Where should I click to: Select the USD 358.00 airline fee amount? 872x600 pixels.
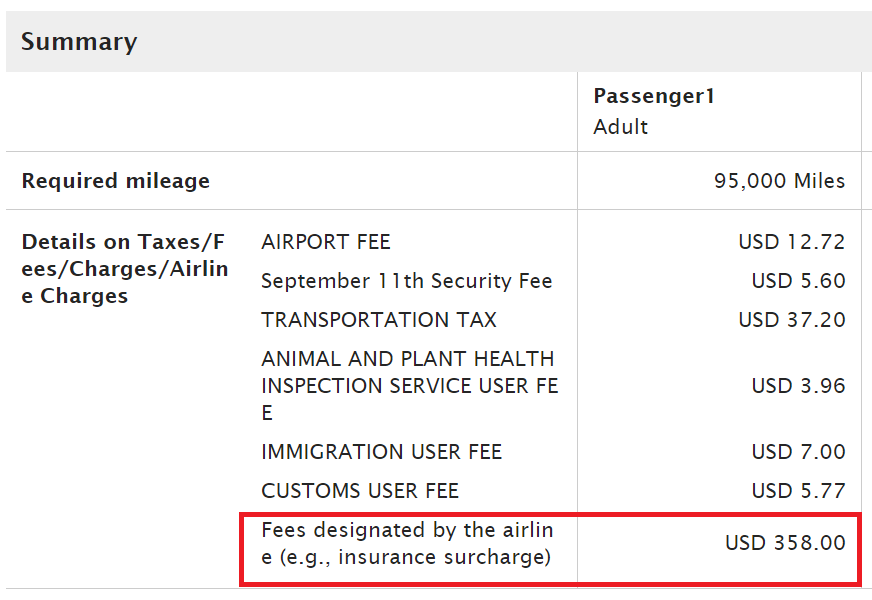click(785, 542)
